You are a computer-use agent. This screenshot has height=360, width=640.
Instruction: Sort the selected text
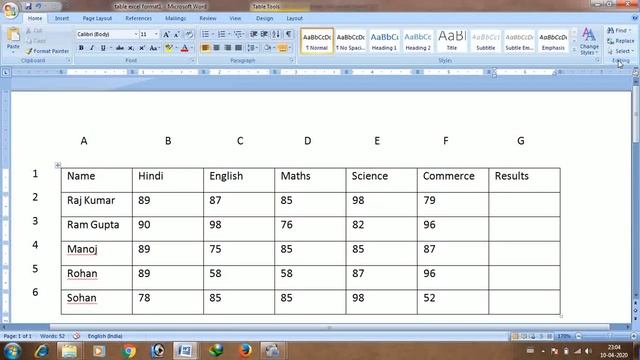[x=276, y=34]
